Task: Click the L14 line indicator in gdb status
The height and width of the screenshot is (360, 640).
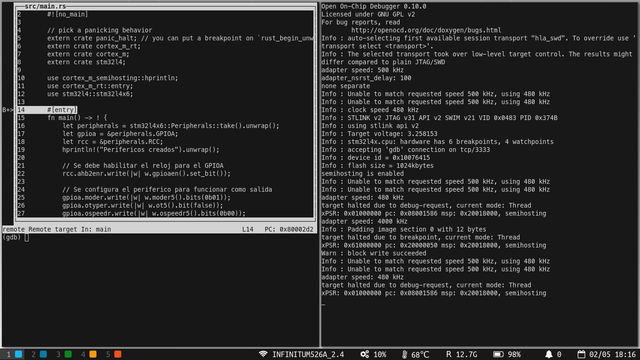Action: pyautogui.click(x=248, y=229)
